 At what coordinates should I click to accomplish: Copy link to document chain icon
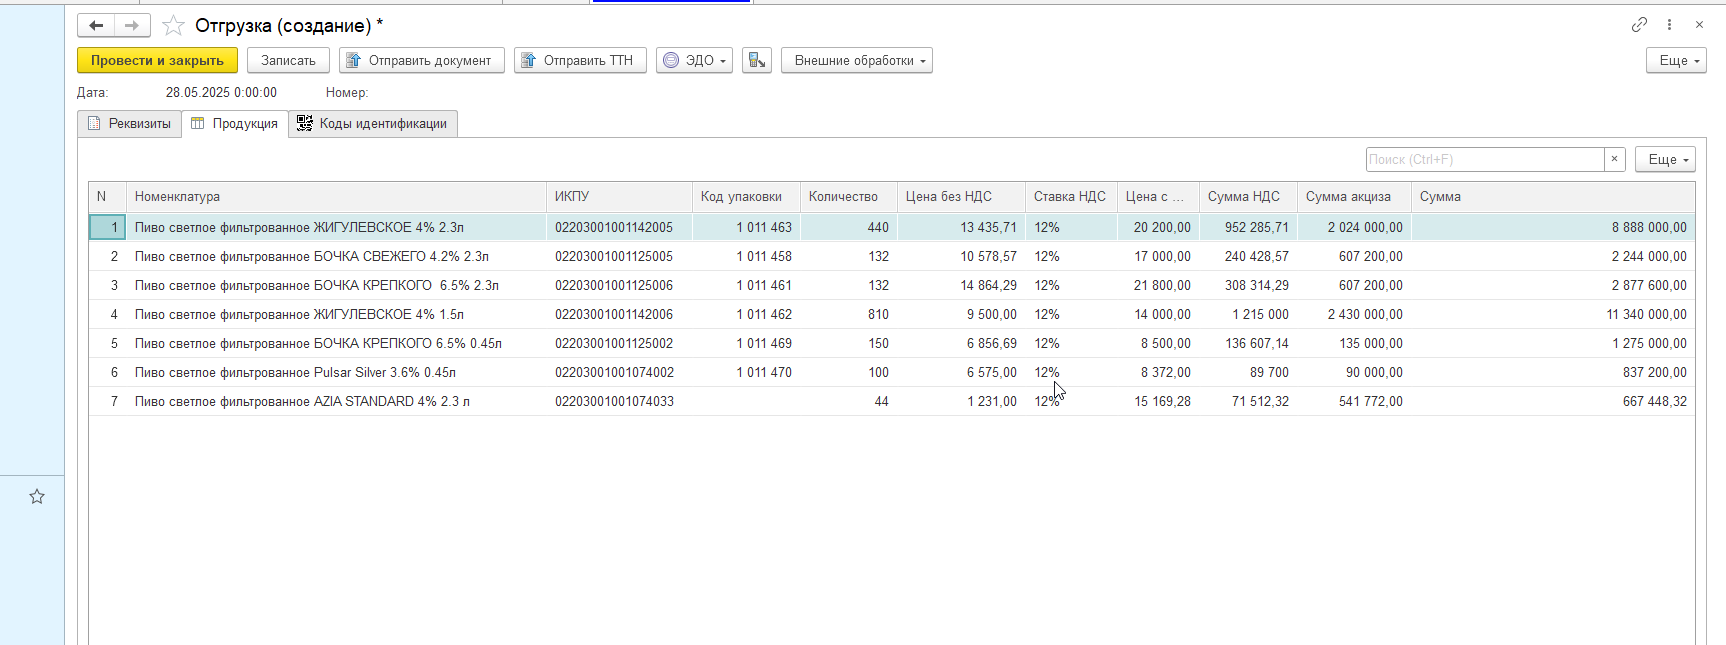coord(1639,25)
